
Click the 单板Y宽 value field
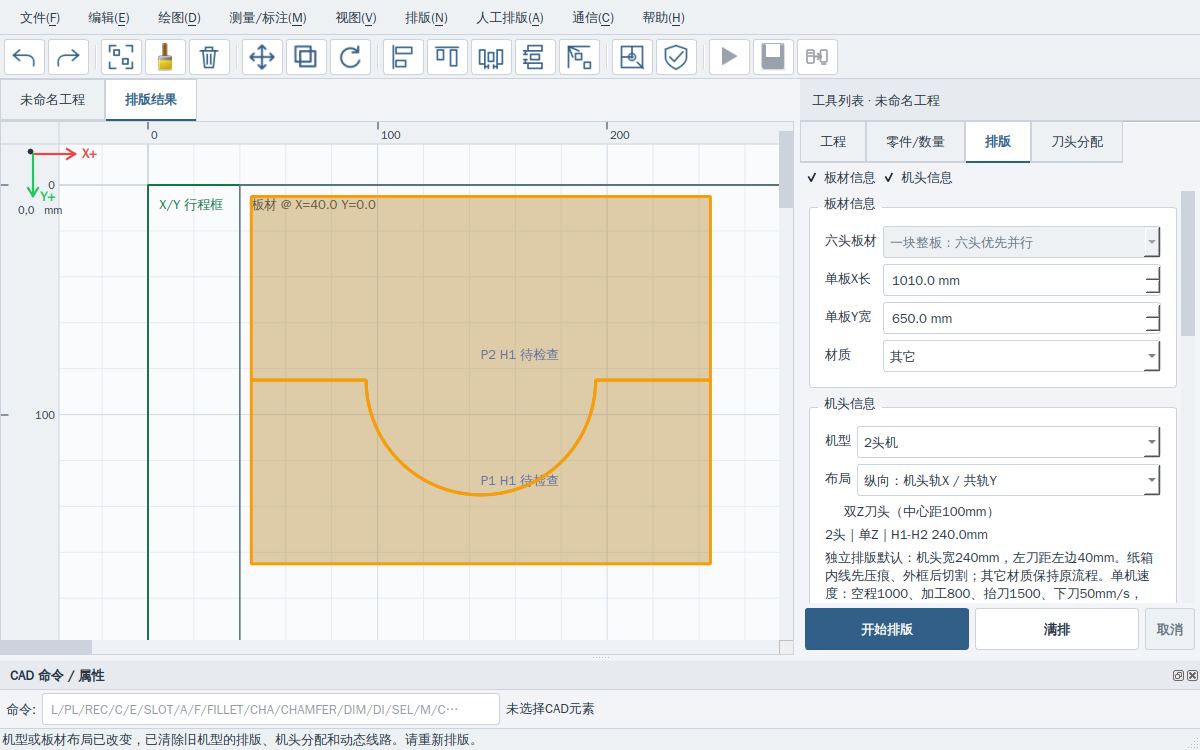(x=1022, y=318)
